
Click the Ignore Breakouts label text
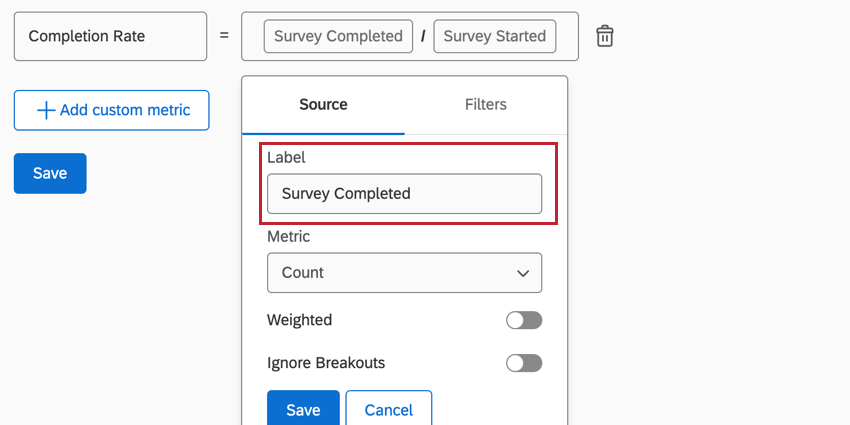click(326, 363)
